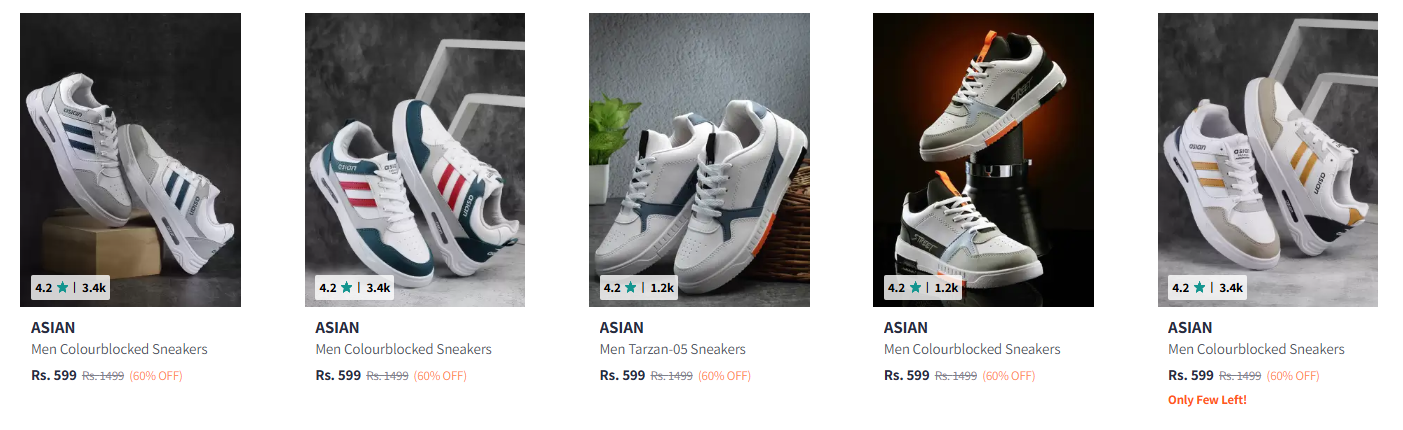
Task: Click the Men Tarzan-05 Sneakers title
Action: (x=672, y=349)
